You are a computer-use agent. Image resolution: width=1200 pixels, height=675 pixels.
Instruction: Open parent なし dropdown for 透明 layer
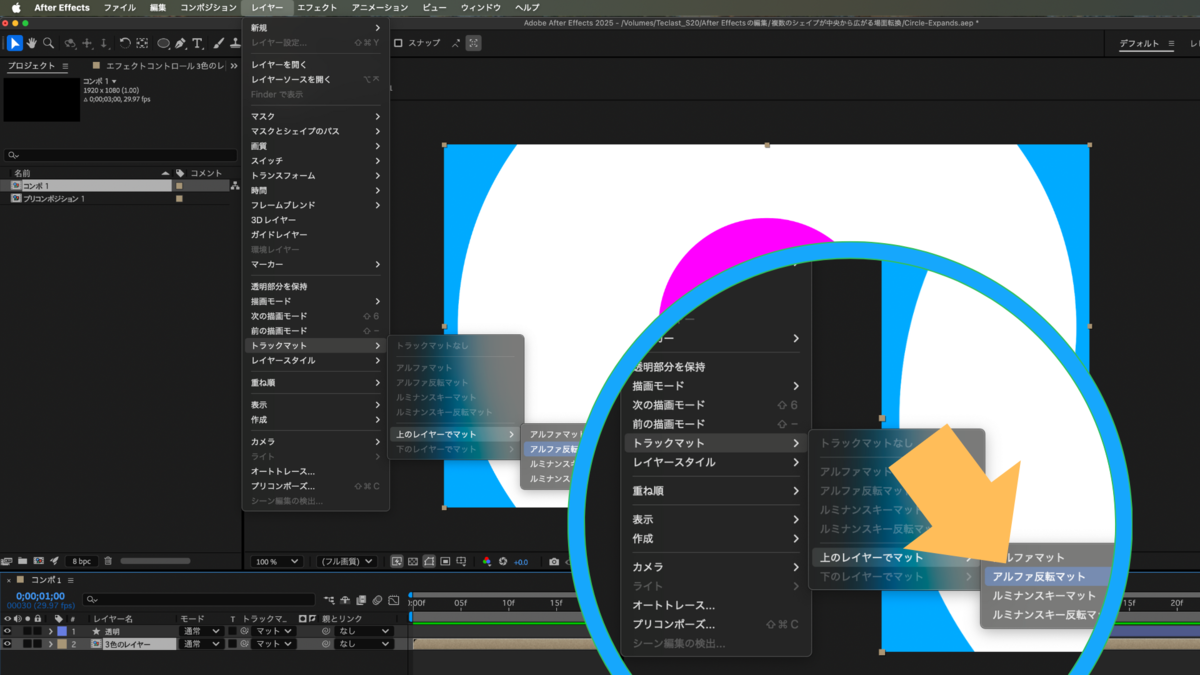click(x=363, y=631)
